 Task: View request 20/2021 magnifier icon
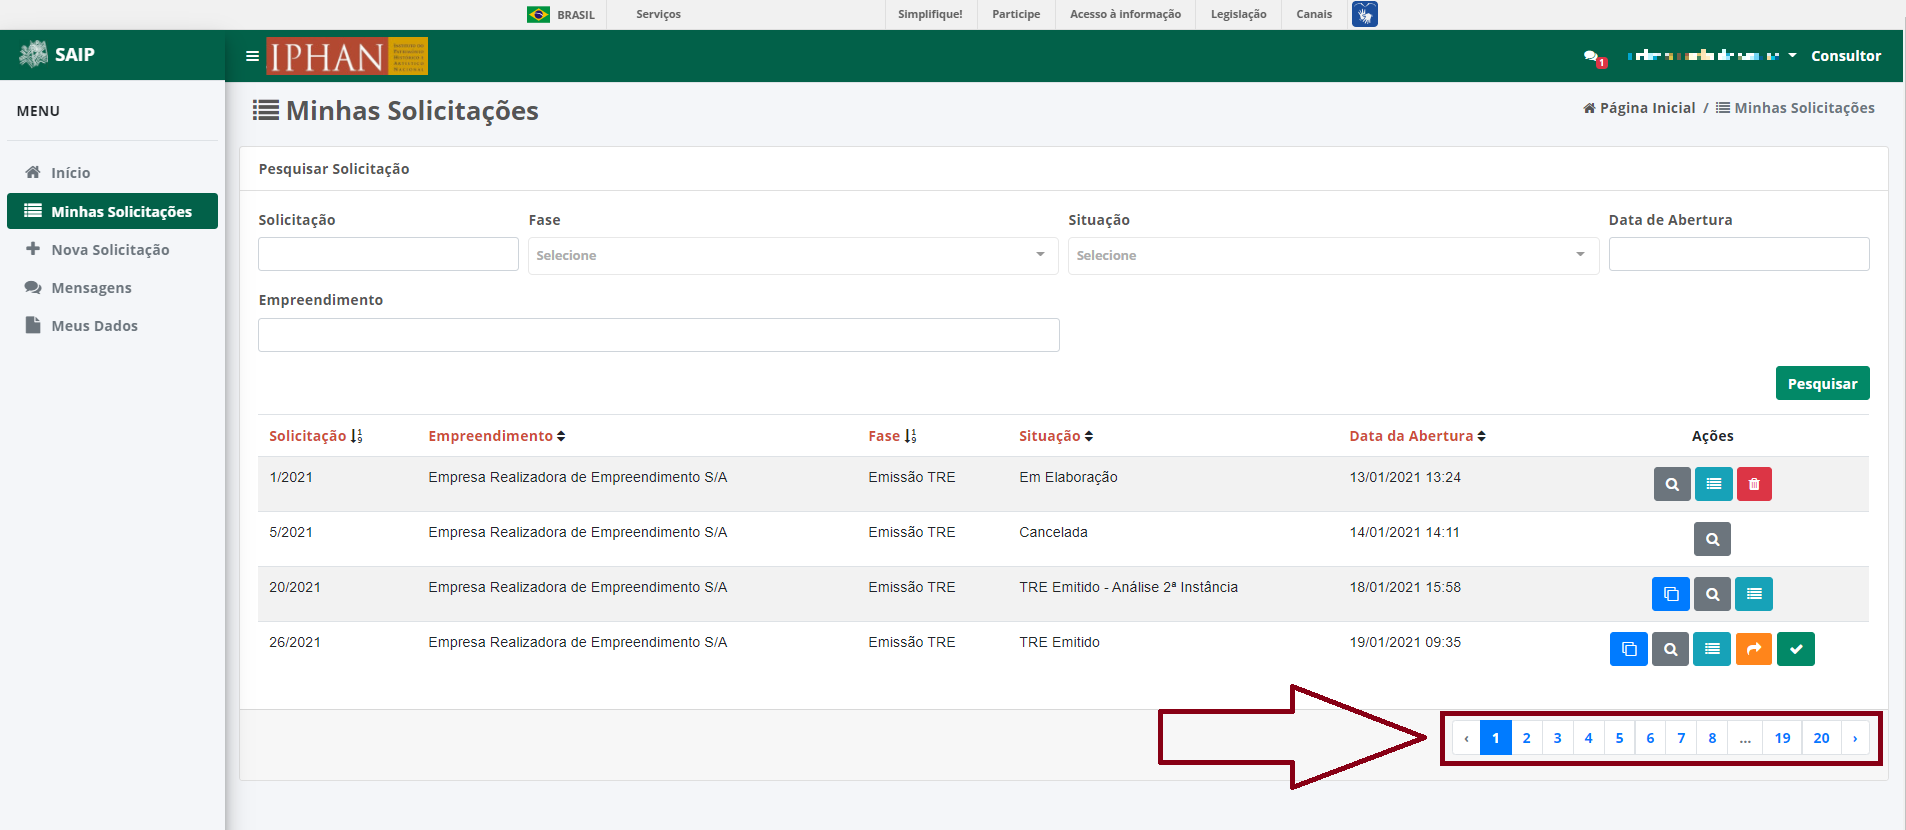[x=1712, y=594]
